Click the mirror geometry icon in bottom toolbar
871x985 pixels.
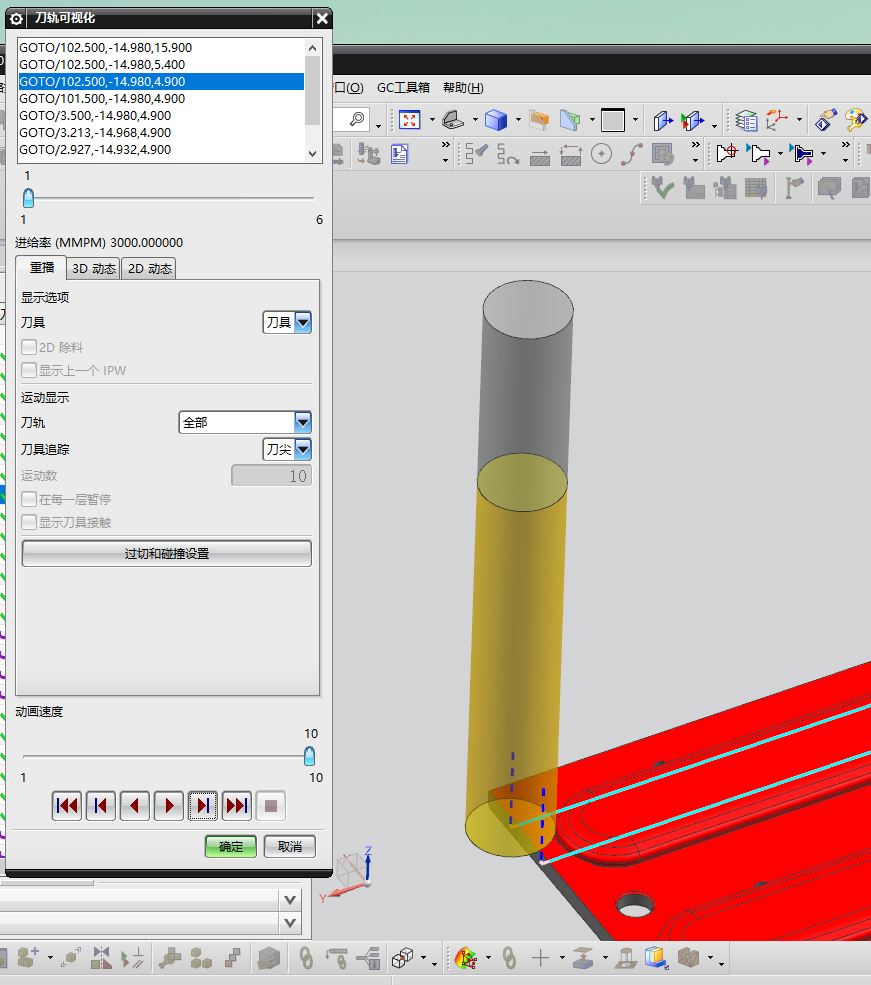pos(101,958)
